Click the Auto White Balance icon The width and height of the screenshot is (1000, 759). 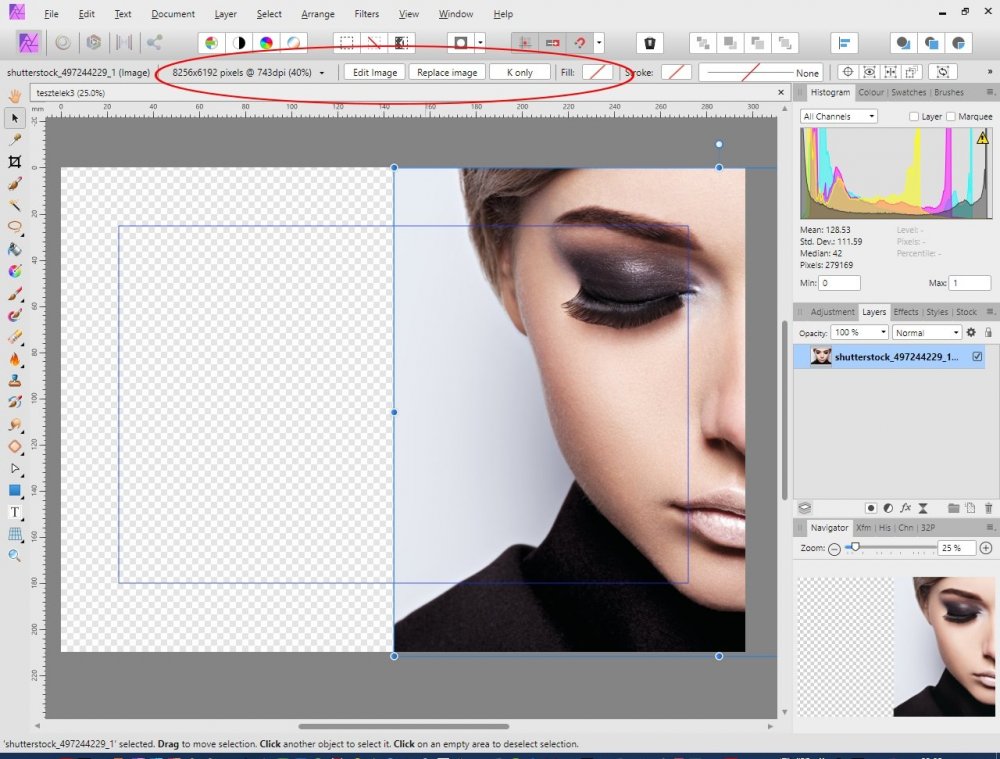293,43
